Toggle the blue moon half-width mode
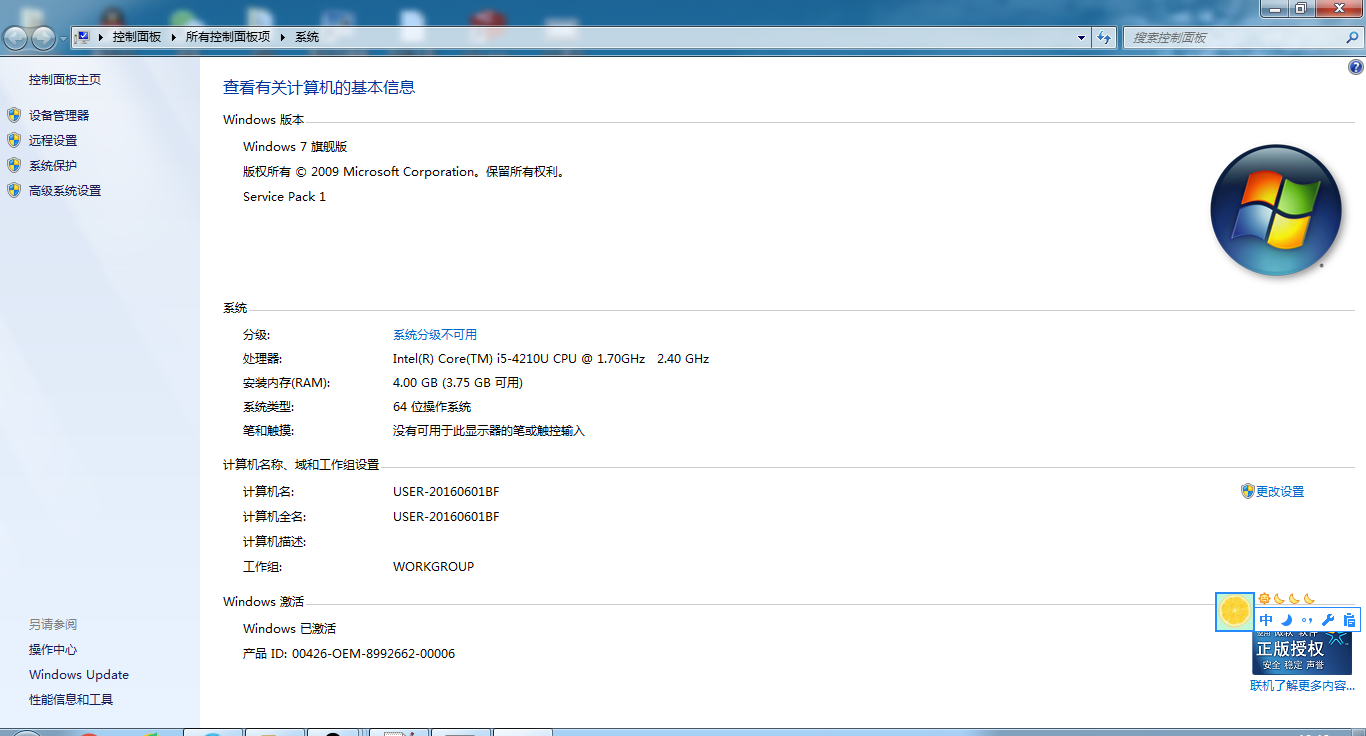1366x736 pixels. (x=1287, y=620)
